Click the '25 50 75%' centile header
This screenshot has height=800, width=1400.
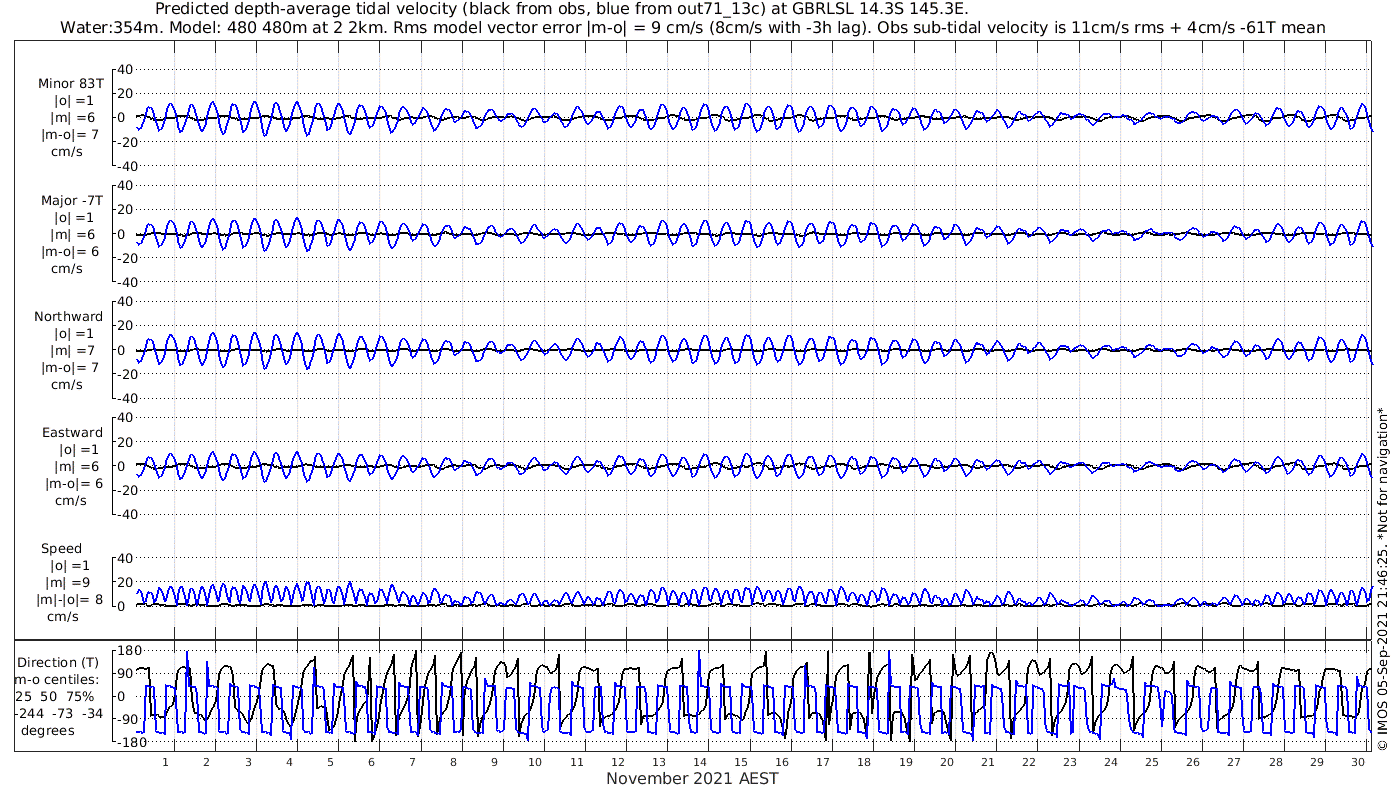tap(55, 696)
